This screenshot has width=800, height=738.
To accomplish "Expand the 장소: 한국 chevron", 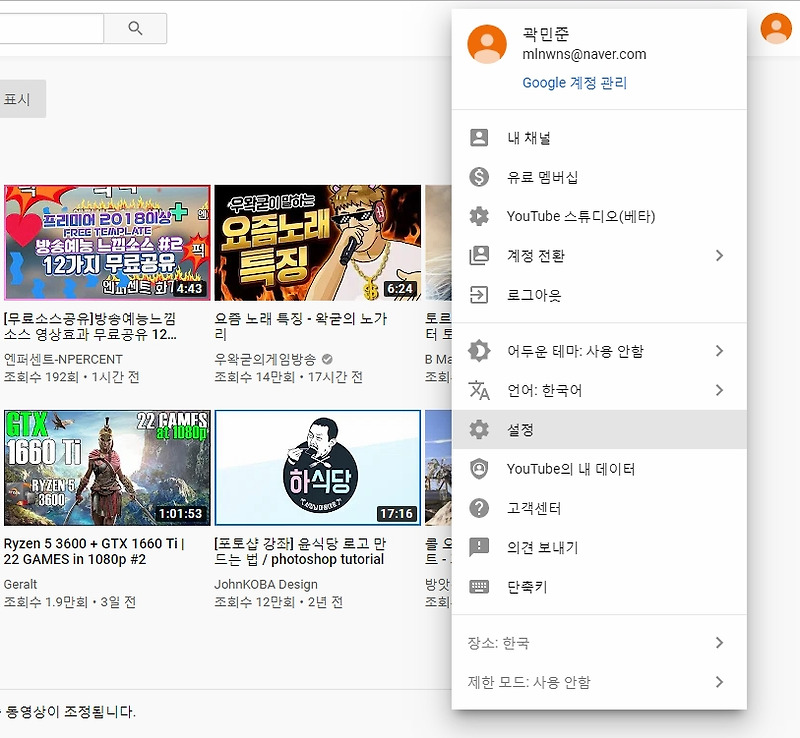I will (719, 643).
